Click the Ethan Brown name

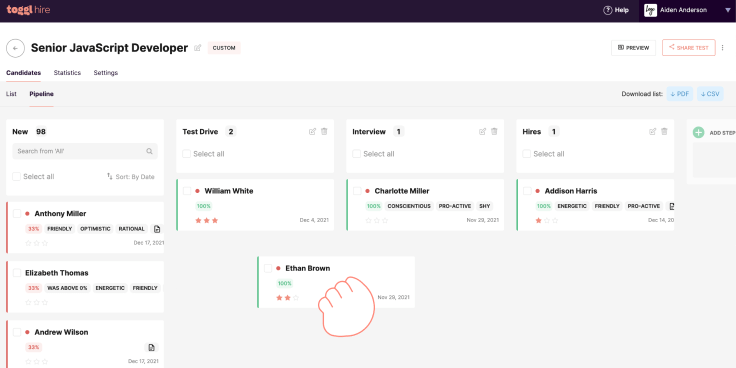[x=307, y=268]
